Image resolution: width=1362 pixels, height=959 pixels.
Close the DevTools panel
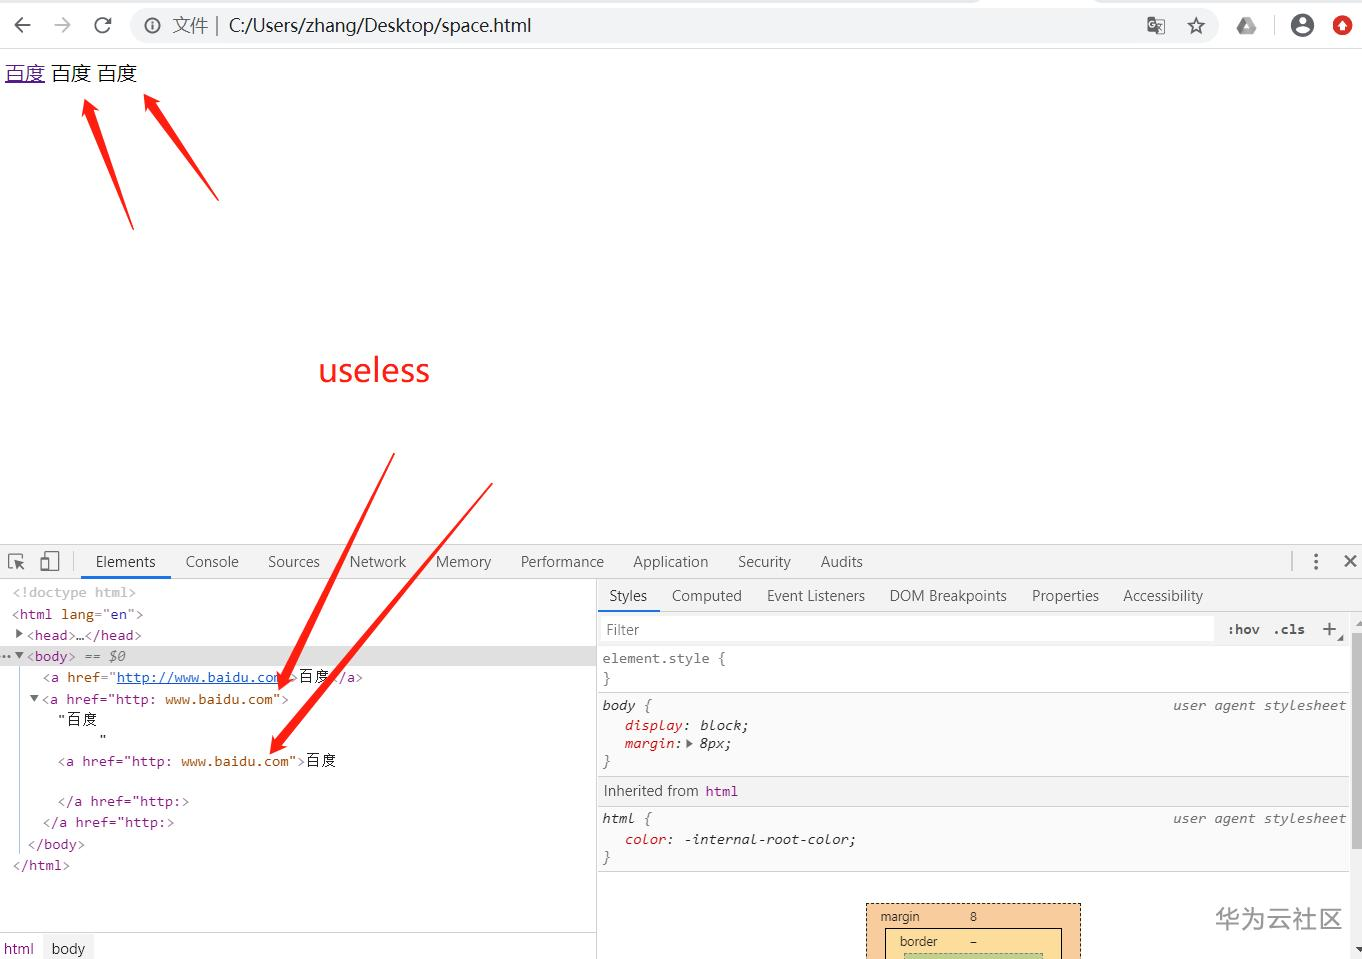[1350, 561]
